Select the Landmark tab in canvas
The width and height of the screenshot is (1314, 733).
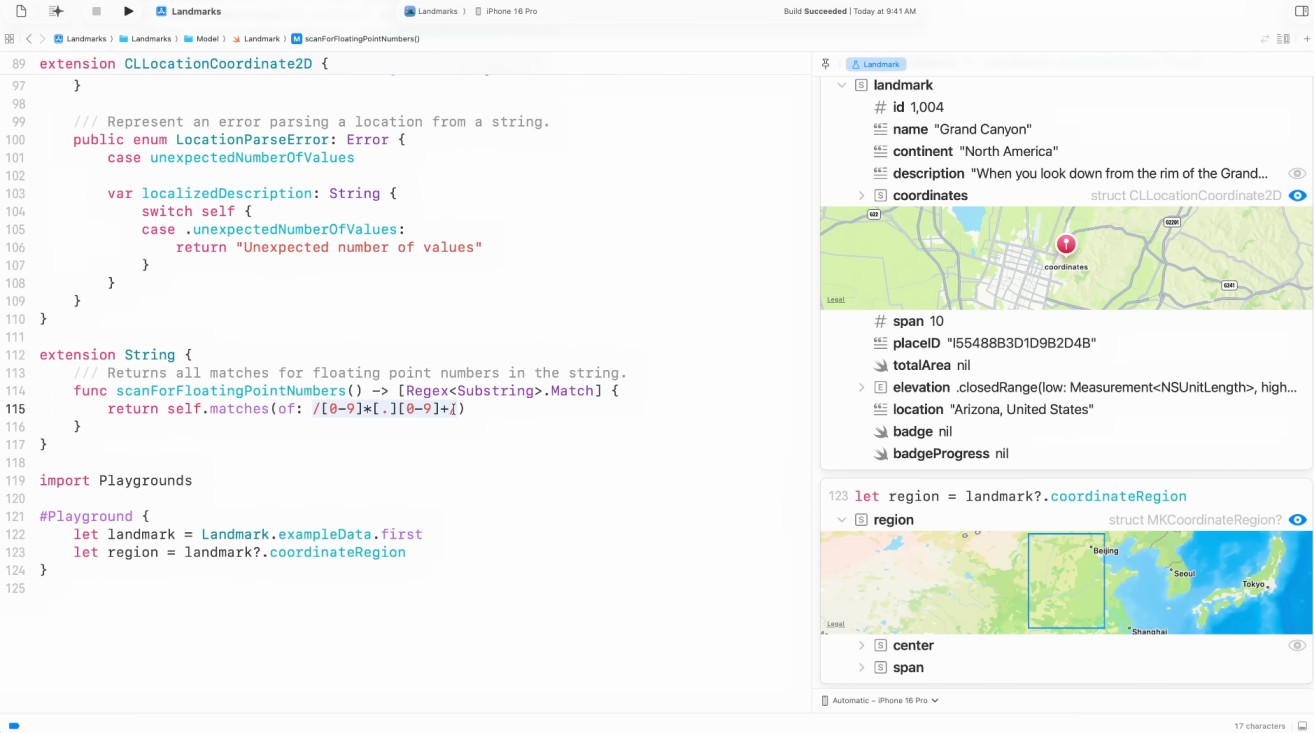pyautogui.click(x=875, y=64)
